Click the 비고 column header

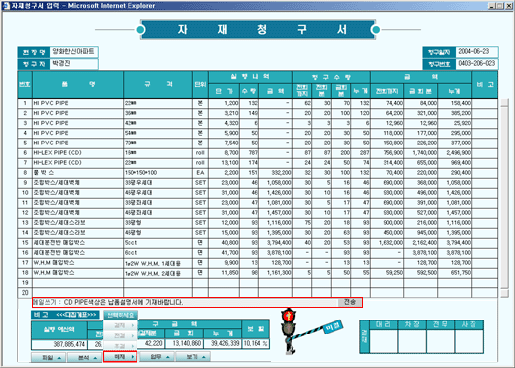click(x=485, y=85)
